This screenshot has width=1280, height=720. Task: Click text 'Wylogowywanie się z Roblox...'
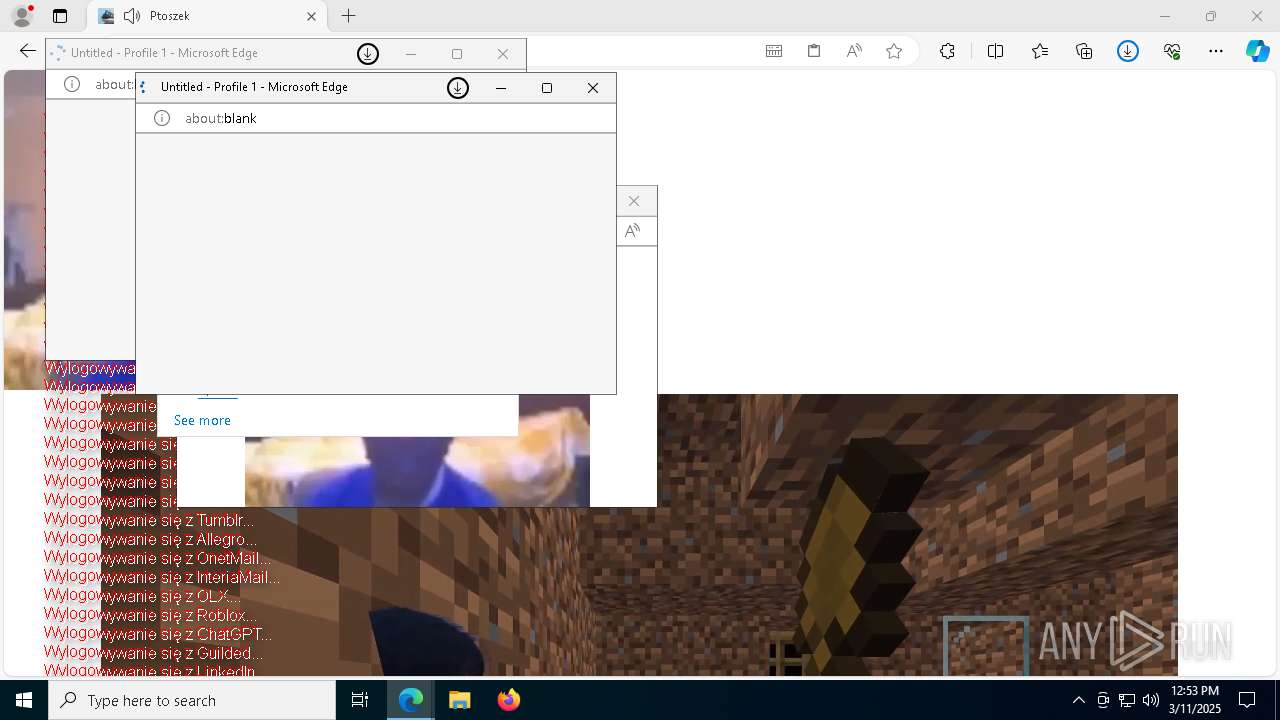coord(150,616)
